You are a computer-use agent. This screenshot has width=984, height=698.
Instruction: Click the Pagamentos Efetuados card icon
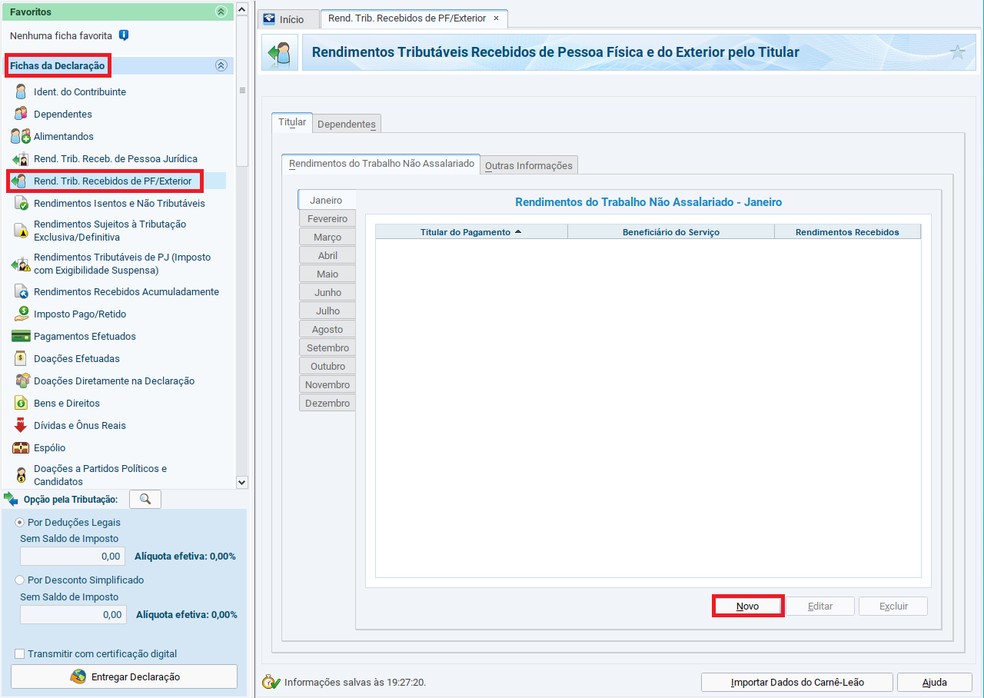click(20, 336)
